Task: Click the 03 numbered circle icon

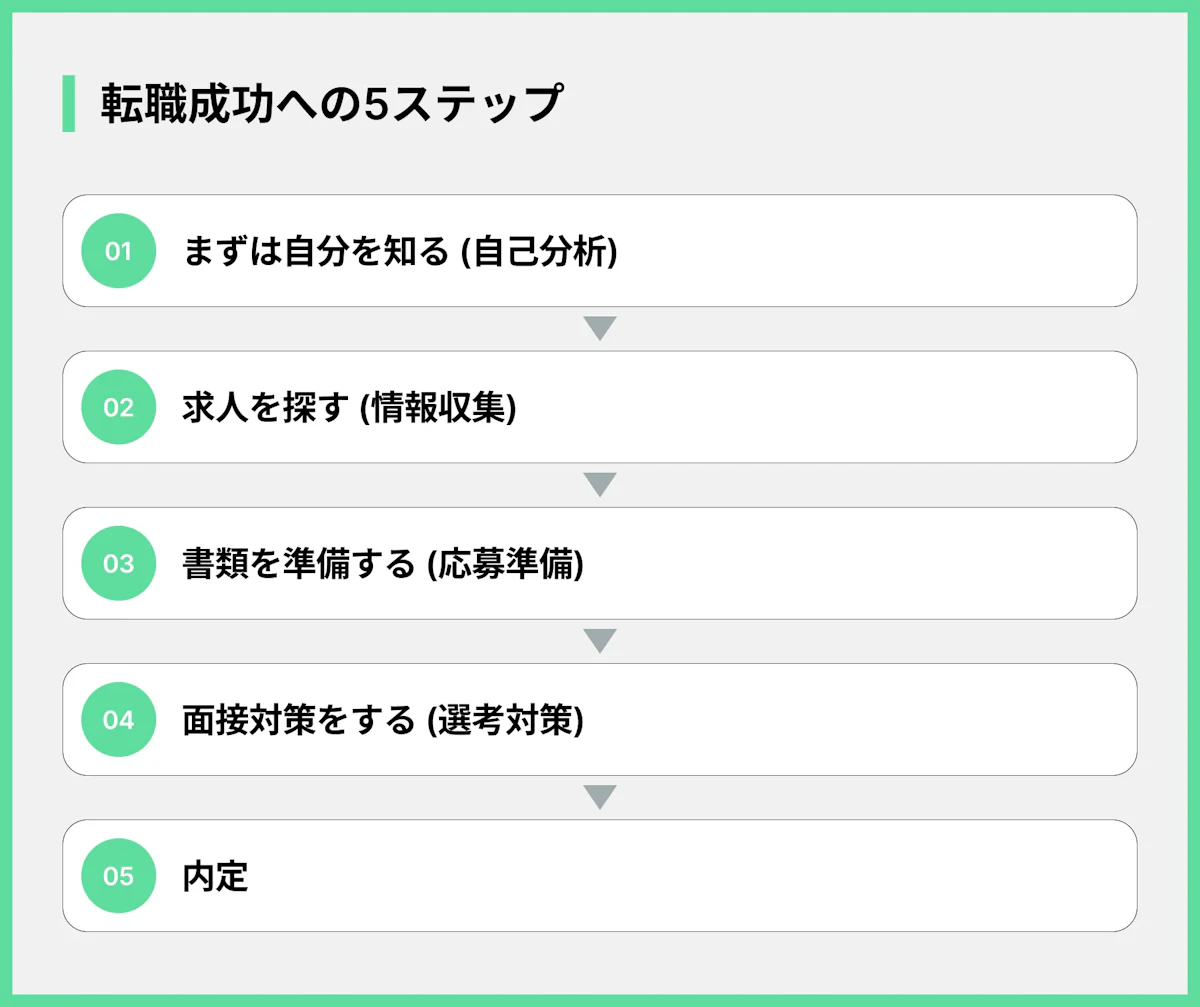Action: (x=118, y=563)
